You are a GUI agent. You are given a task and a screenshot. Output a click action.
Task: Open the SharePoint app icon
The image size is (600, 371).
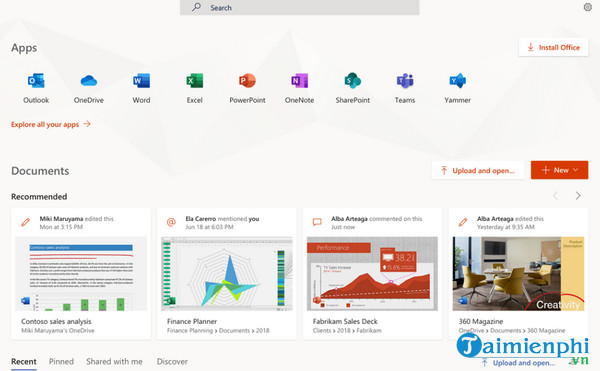pyautogui.click(x=352, y=81)
